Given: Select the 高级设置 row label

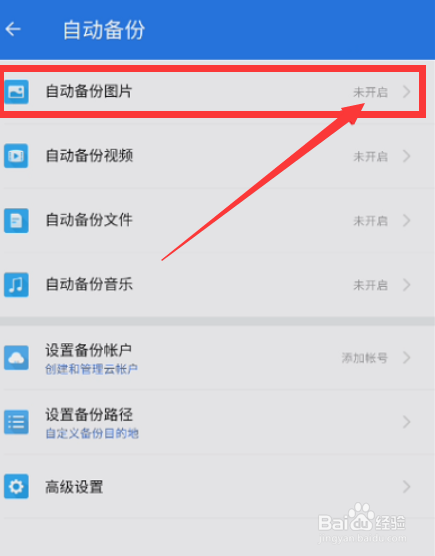Looking at the screenshot, I should coord(74,487).
